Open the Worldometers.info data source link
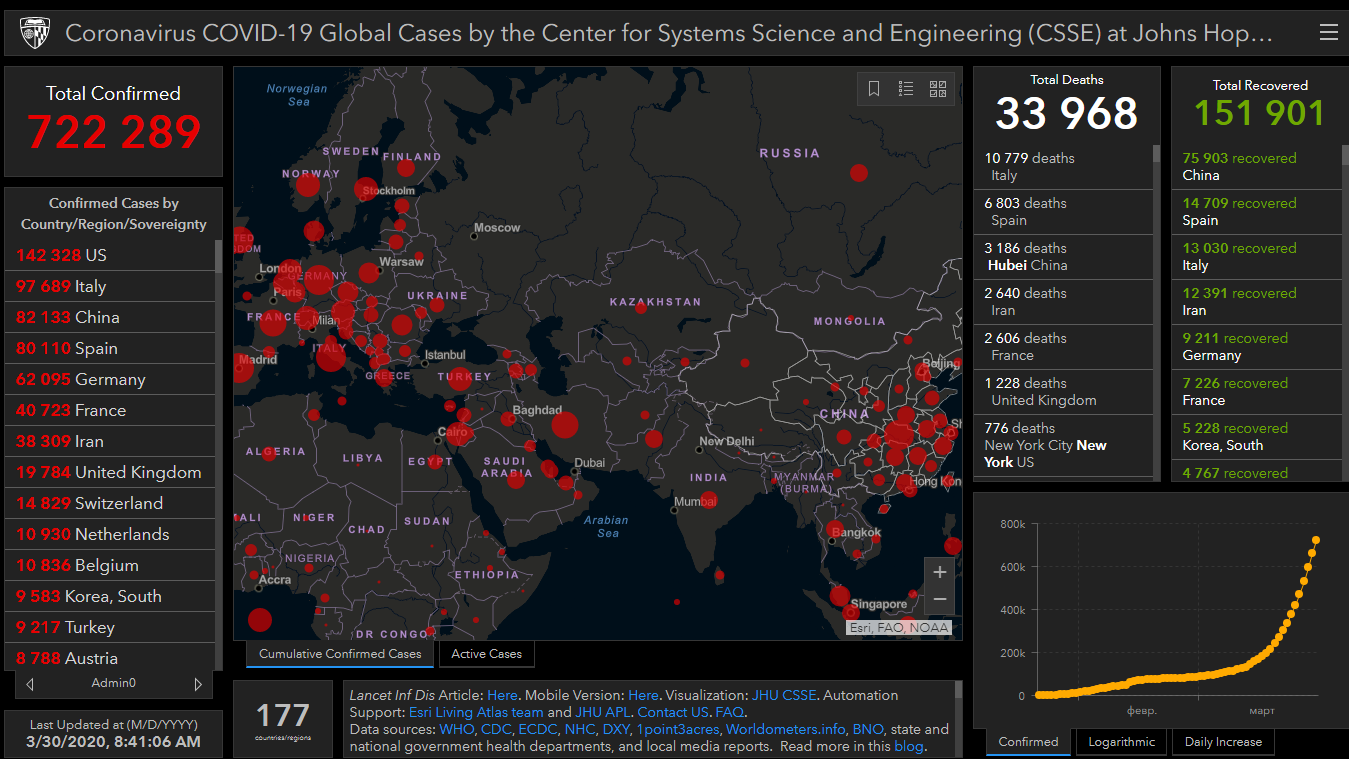1349x759 pixels. click(786, 729)
